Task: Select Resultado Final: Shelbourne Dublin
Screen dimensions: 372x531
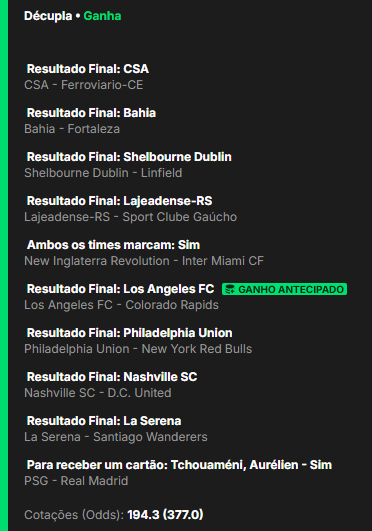Action: click(x=129, y=157)
